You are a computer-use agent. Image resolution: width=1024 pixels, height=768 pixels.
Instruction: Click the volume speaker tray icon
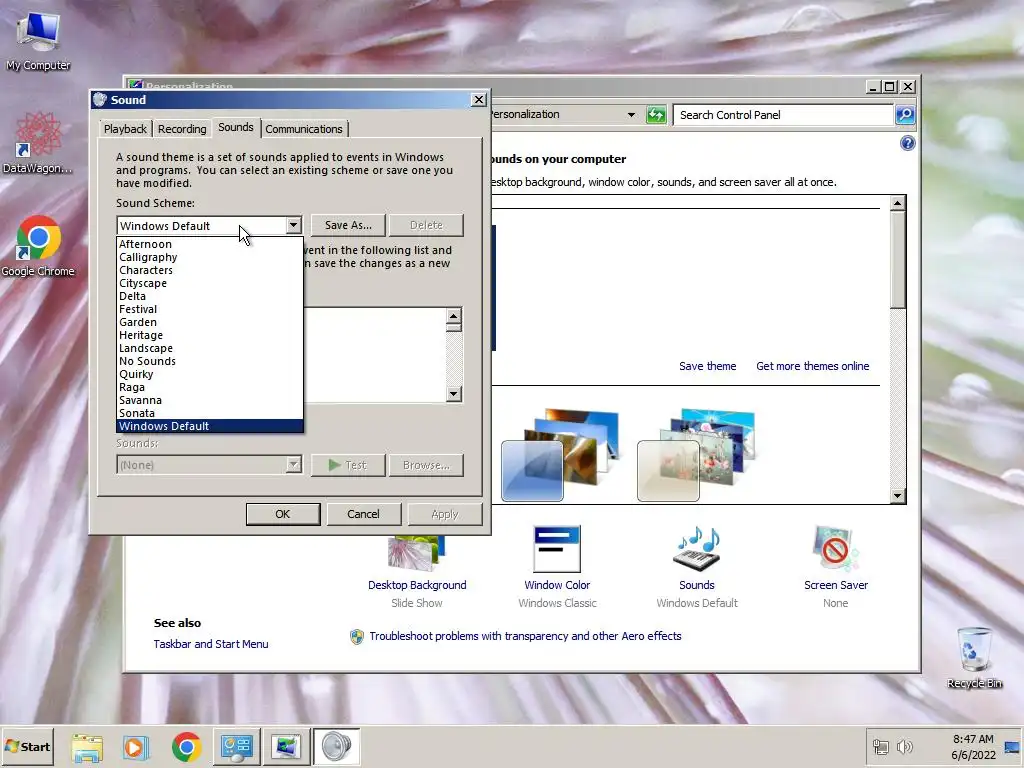[x=904, y=746]
